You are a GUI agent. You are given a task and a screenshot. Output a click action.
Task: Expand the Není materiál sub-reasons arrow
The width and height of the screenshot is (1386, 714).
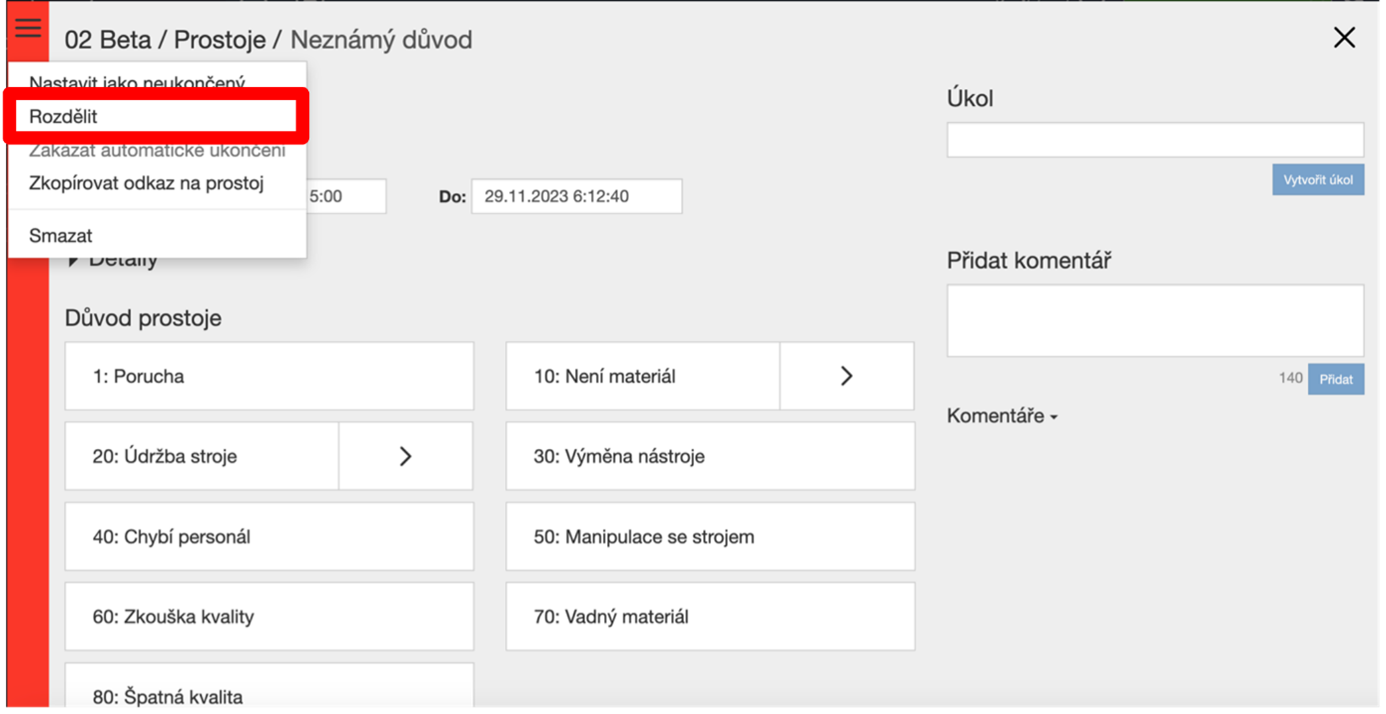[x=846, y=376]
